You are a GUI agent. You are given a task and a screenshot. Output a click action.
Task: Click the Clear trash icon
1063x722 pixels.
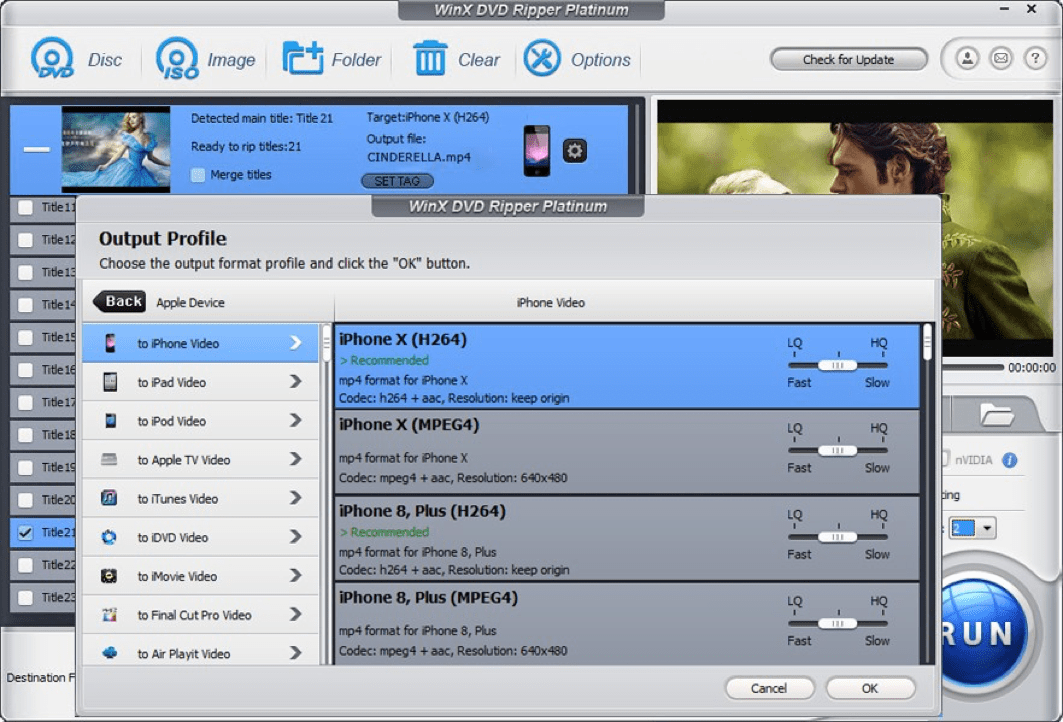(x=430, y=58)
